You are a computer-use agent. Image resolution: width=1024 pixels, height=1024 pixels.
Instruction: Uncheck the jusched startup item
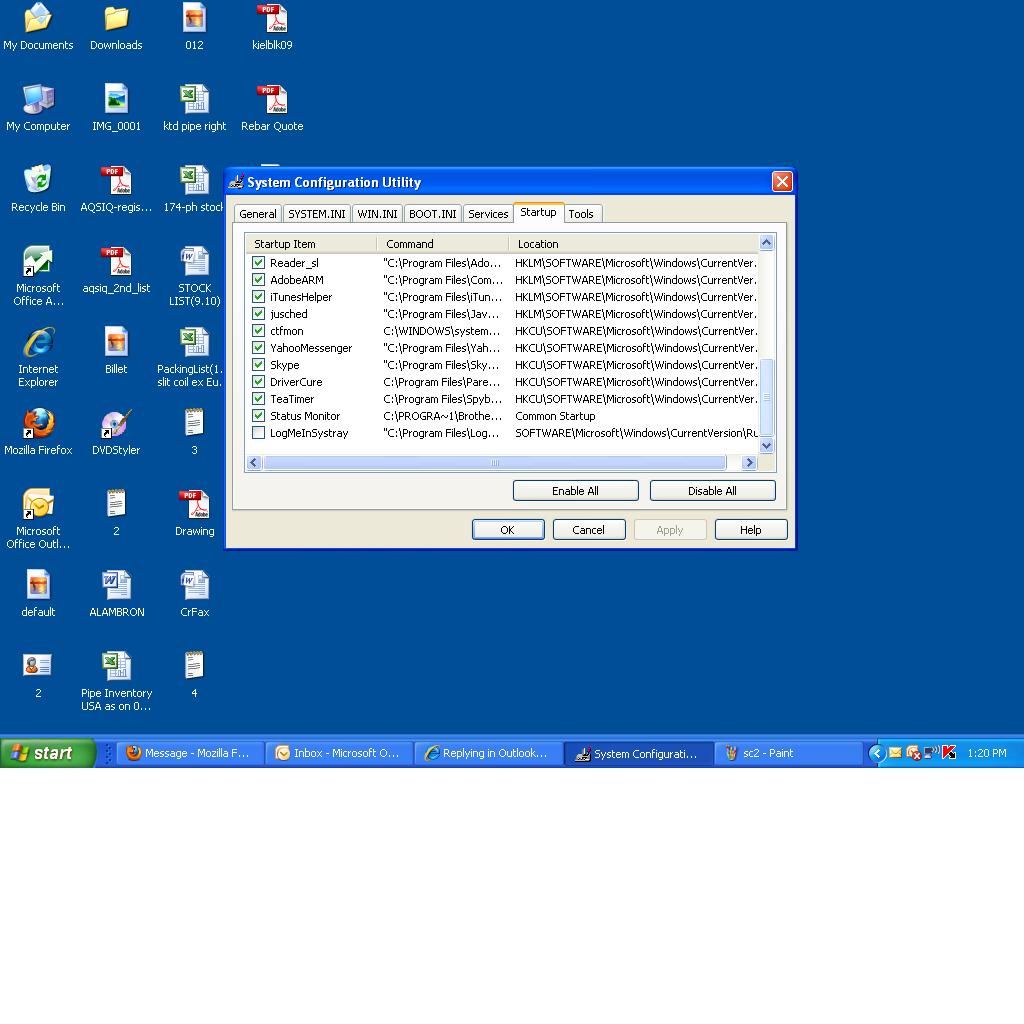(x=259, y=313)
